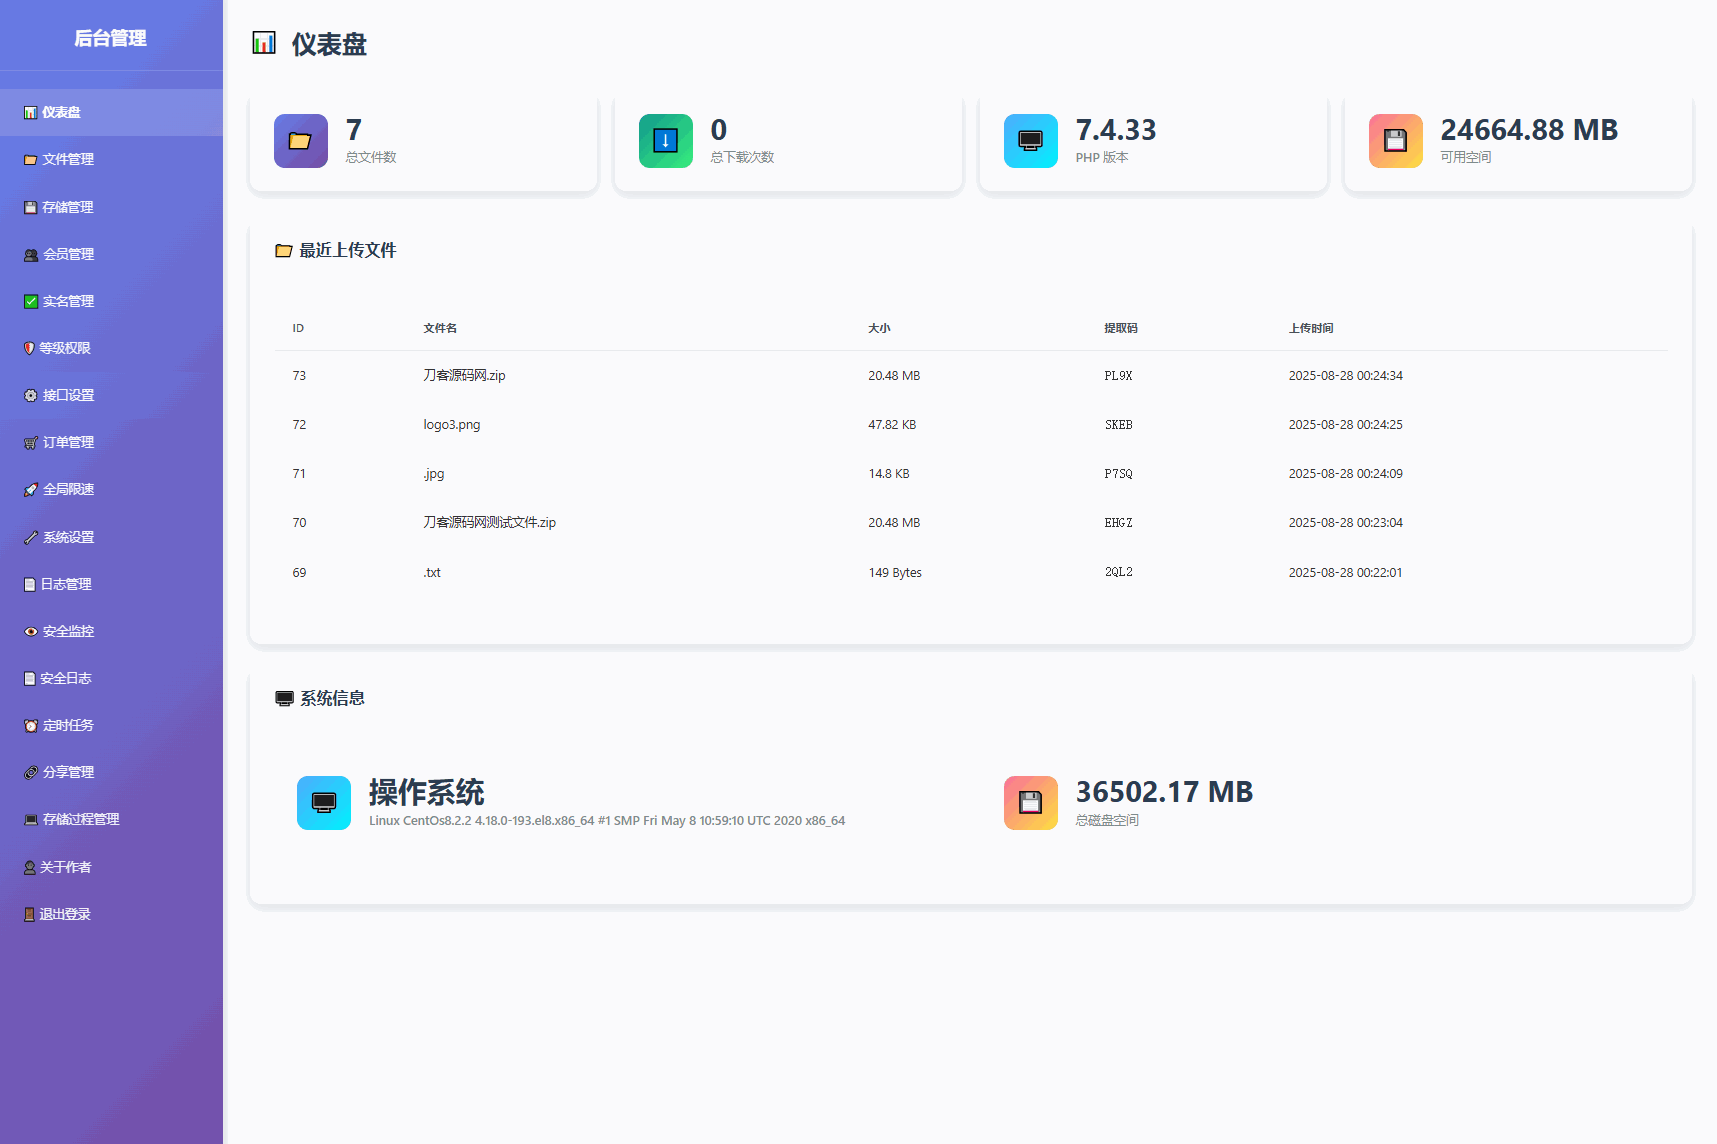Image resolution: width=1717 pixels, height=1144 pixels.
Task: Click 退出登录 to log out
Action: click(x=65, y=915)
